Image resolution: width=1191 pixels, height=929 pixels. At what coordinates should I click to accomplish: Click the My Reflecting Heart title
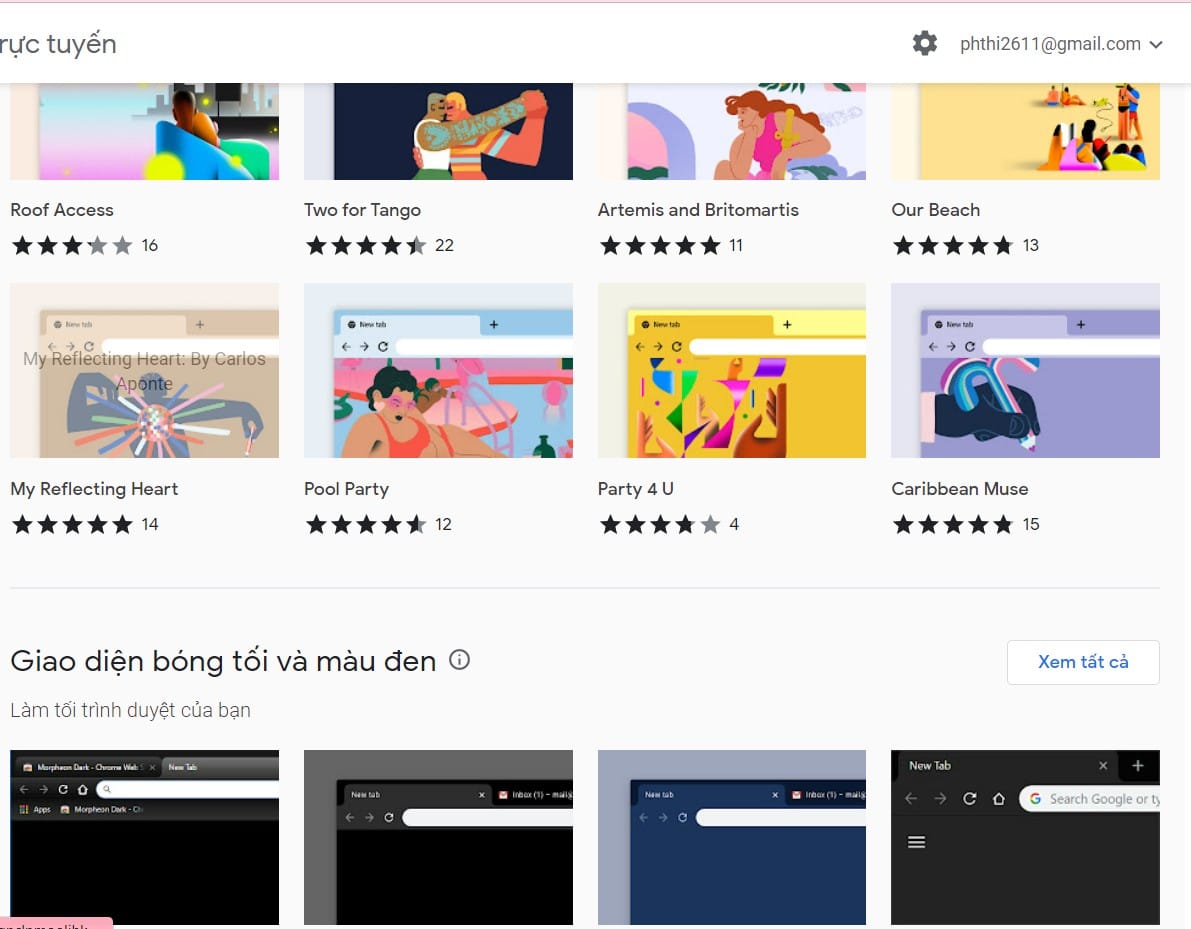pyautogui.click(x=94, y=489)
